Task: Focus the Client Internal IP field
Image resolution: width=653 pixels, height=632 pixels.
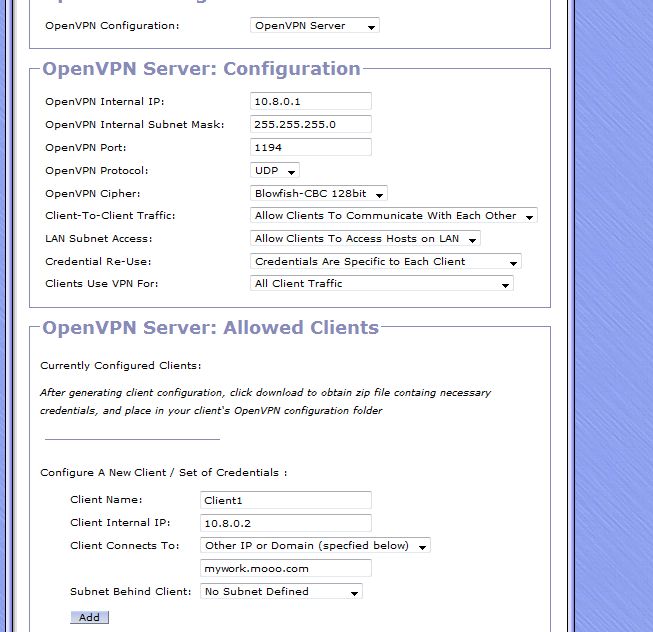Action: 285,523
